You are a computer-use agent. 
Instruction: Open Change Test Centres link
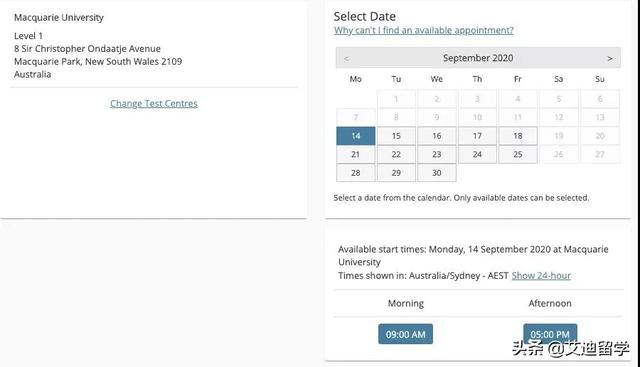pyautogui.click(x=153, y=104)
